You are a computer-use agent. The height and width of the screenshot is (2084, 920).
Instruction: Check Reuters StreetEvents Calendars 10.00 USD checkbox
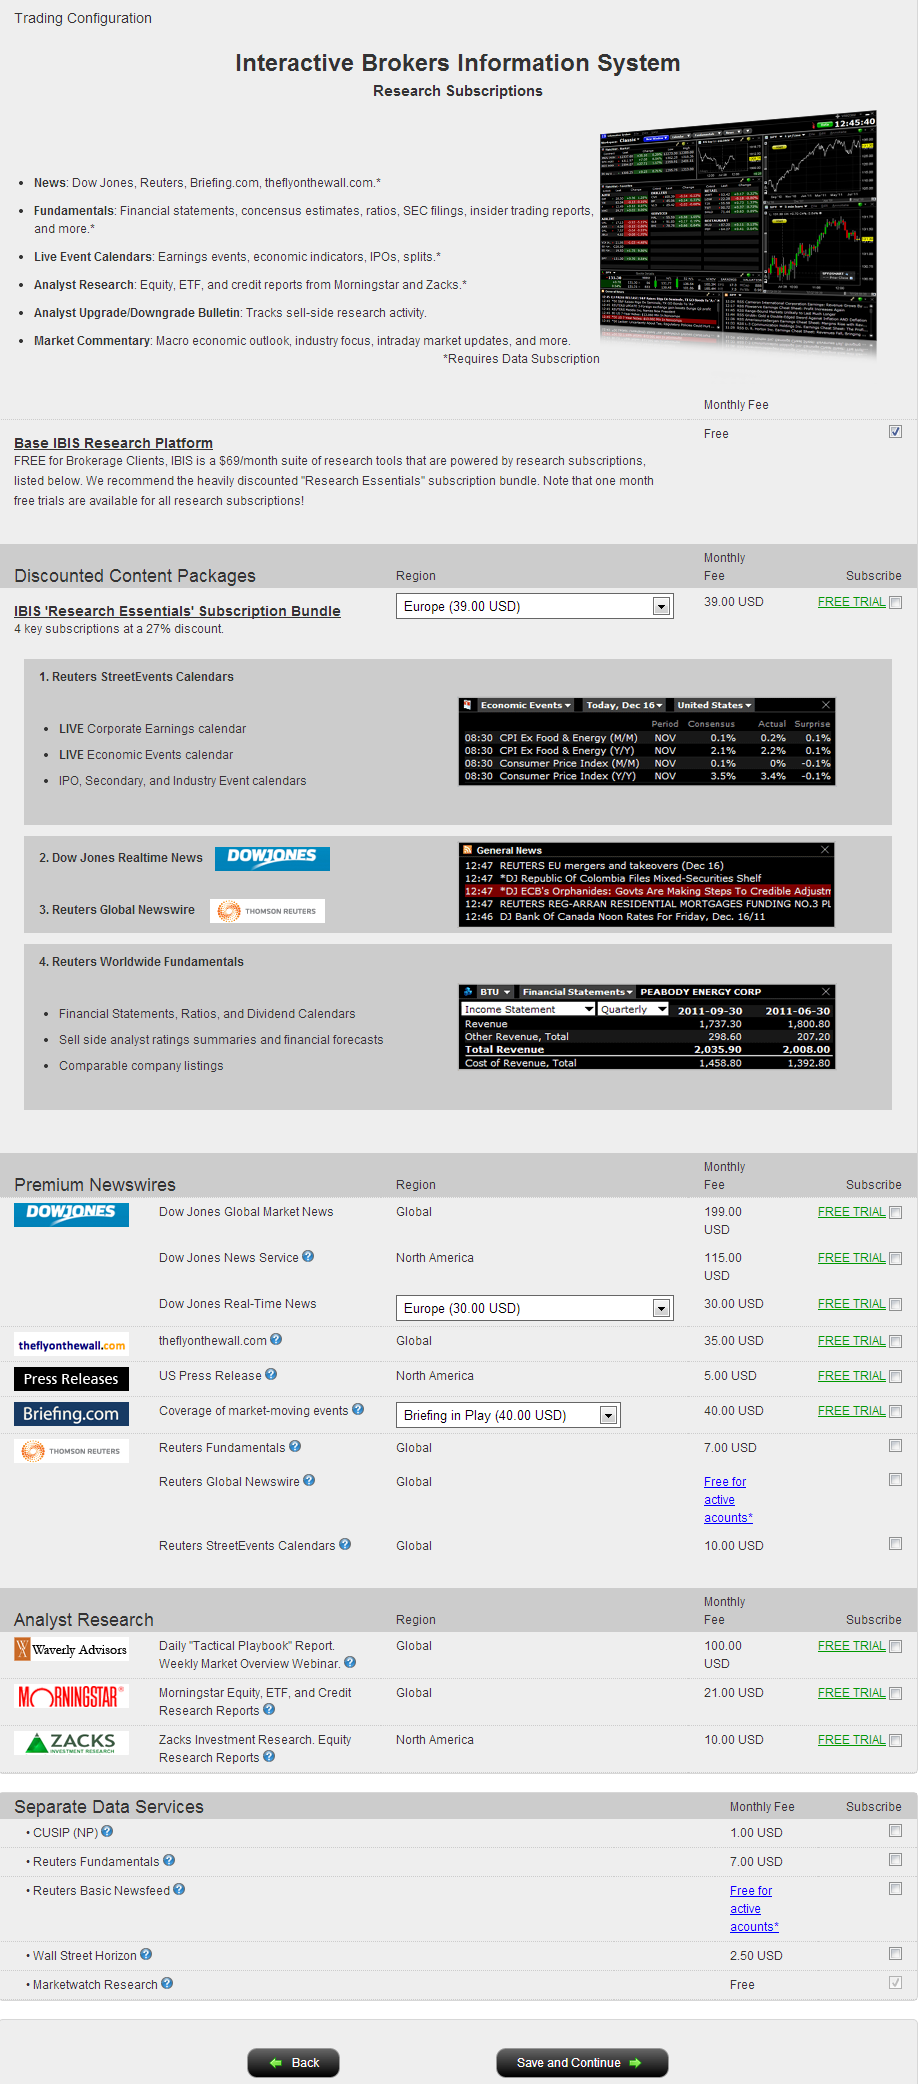(x=896, y=1544)
